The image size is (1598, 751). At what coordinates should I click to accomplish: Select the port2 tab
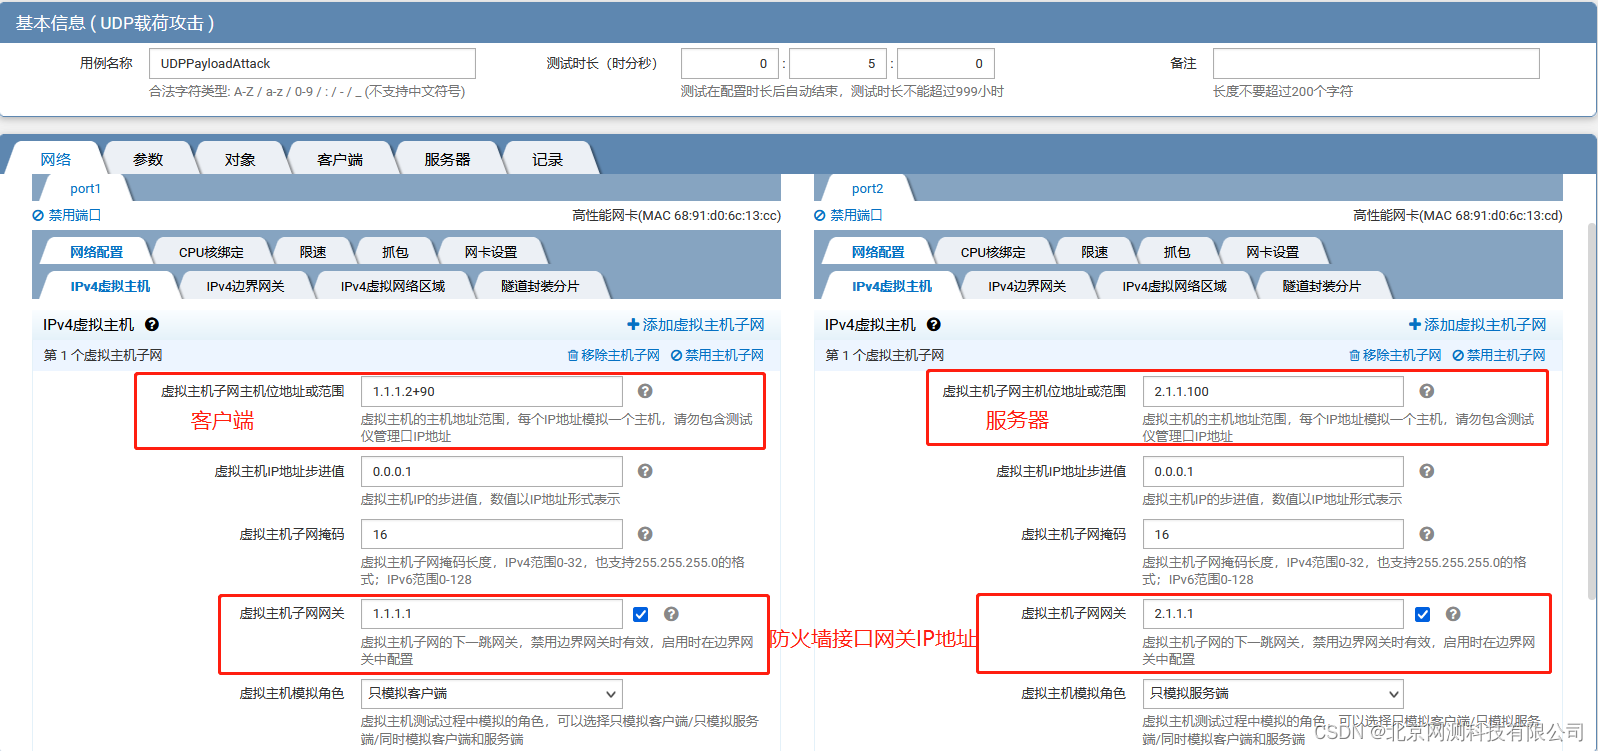click(867, 188)
